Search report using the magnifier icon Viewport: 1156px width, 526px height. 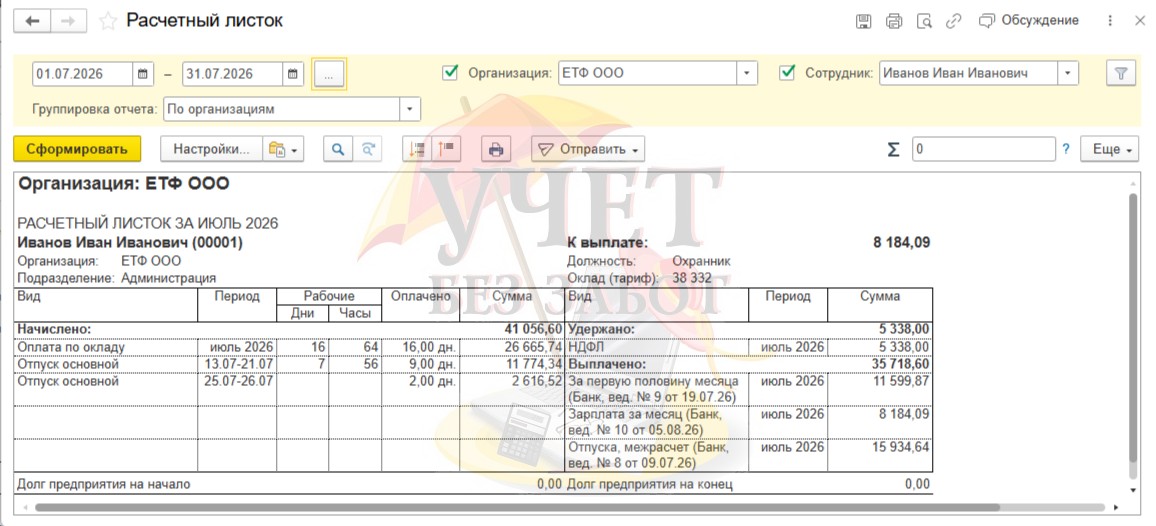(x=338, y=149)
